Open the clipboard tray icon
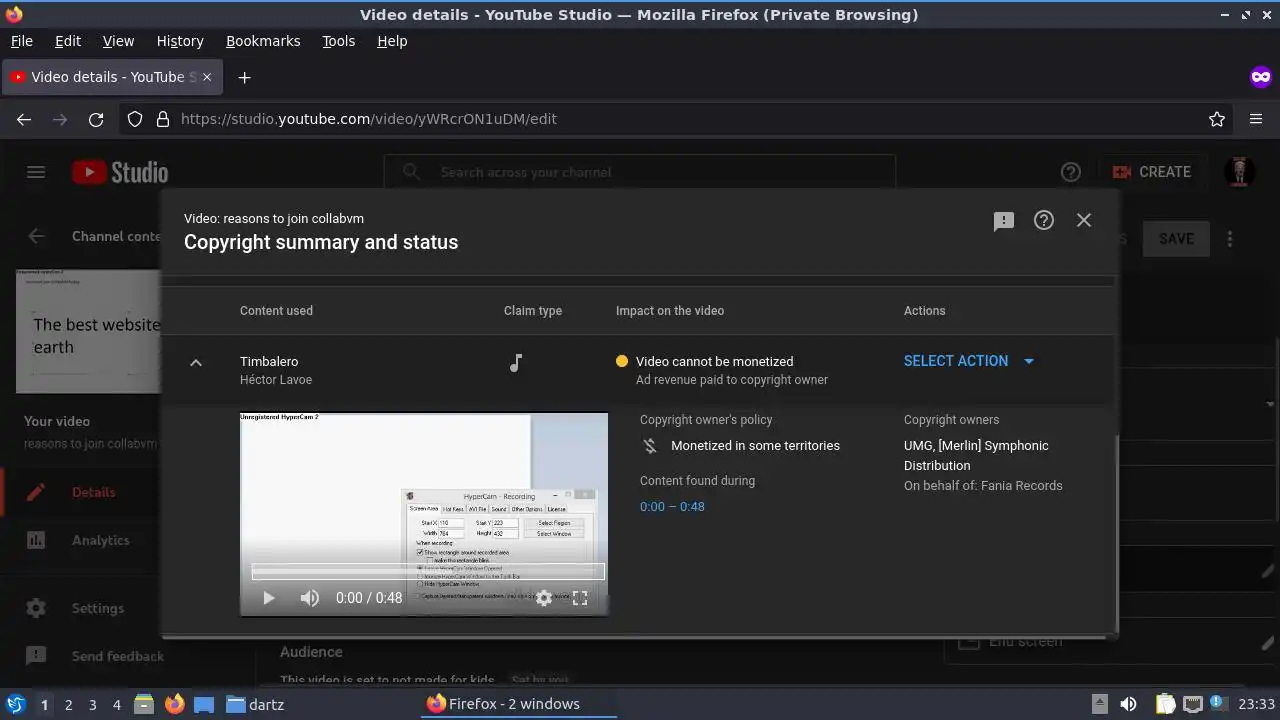Image resolution: width=1280 pixels, height=720 pixels. [1165, 704]
